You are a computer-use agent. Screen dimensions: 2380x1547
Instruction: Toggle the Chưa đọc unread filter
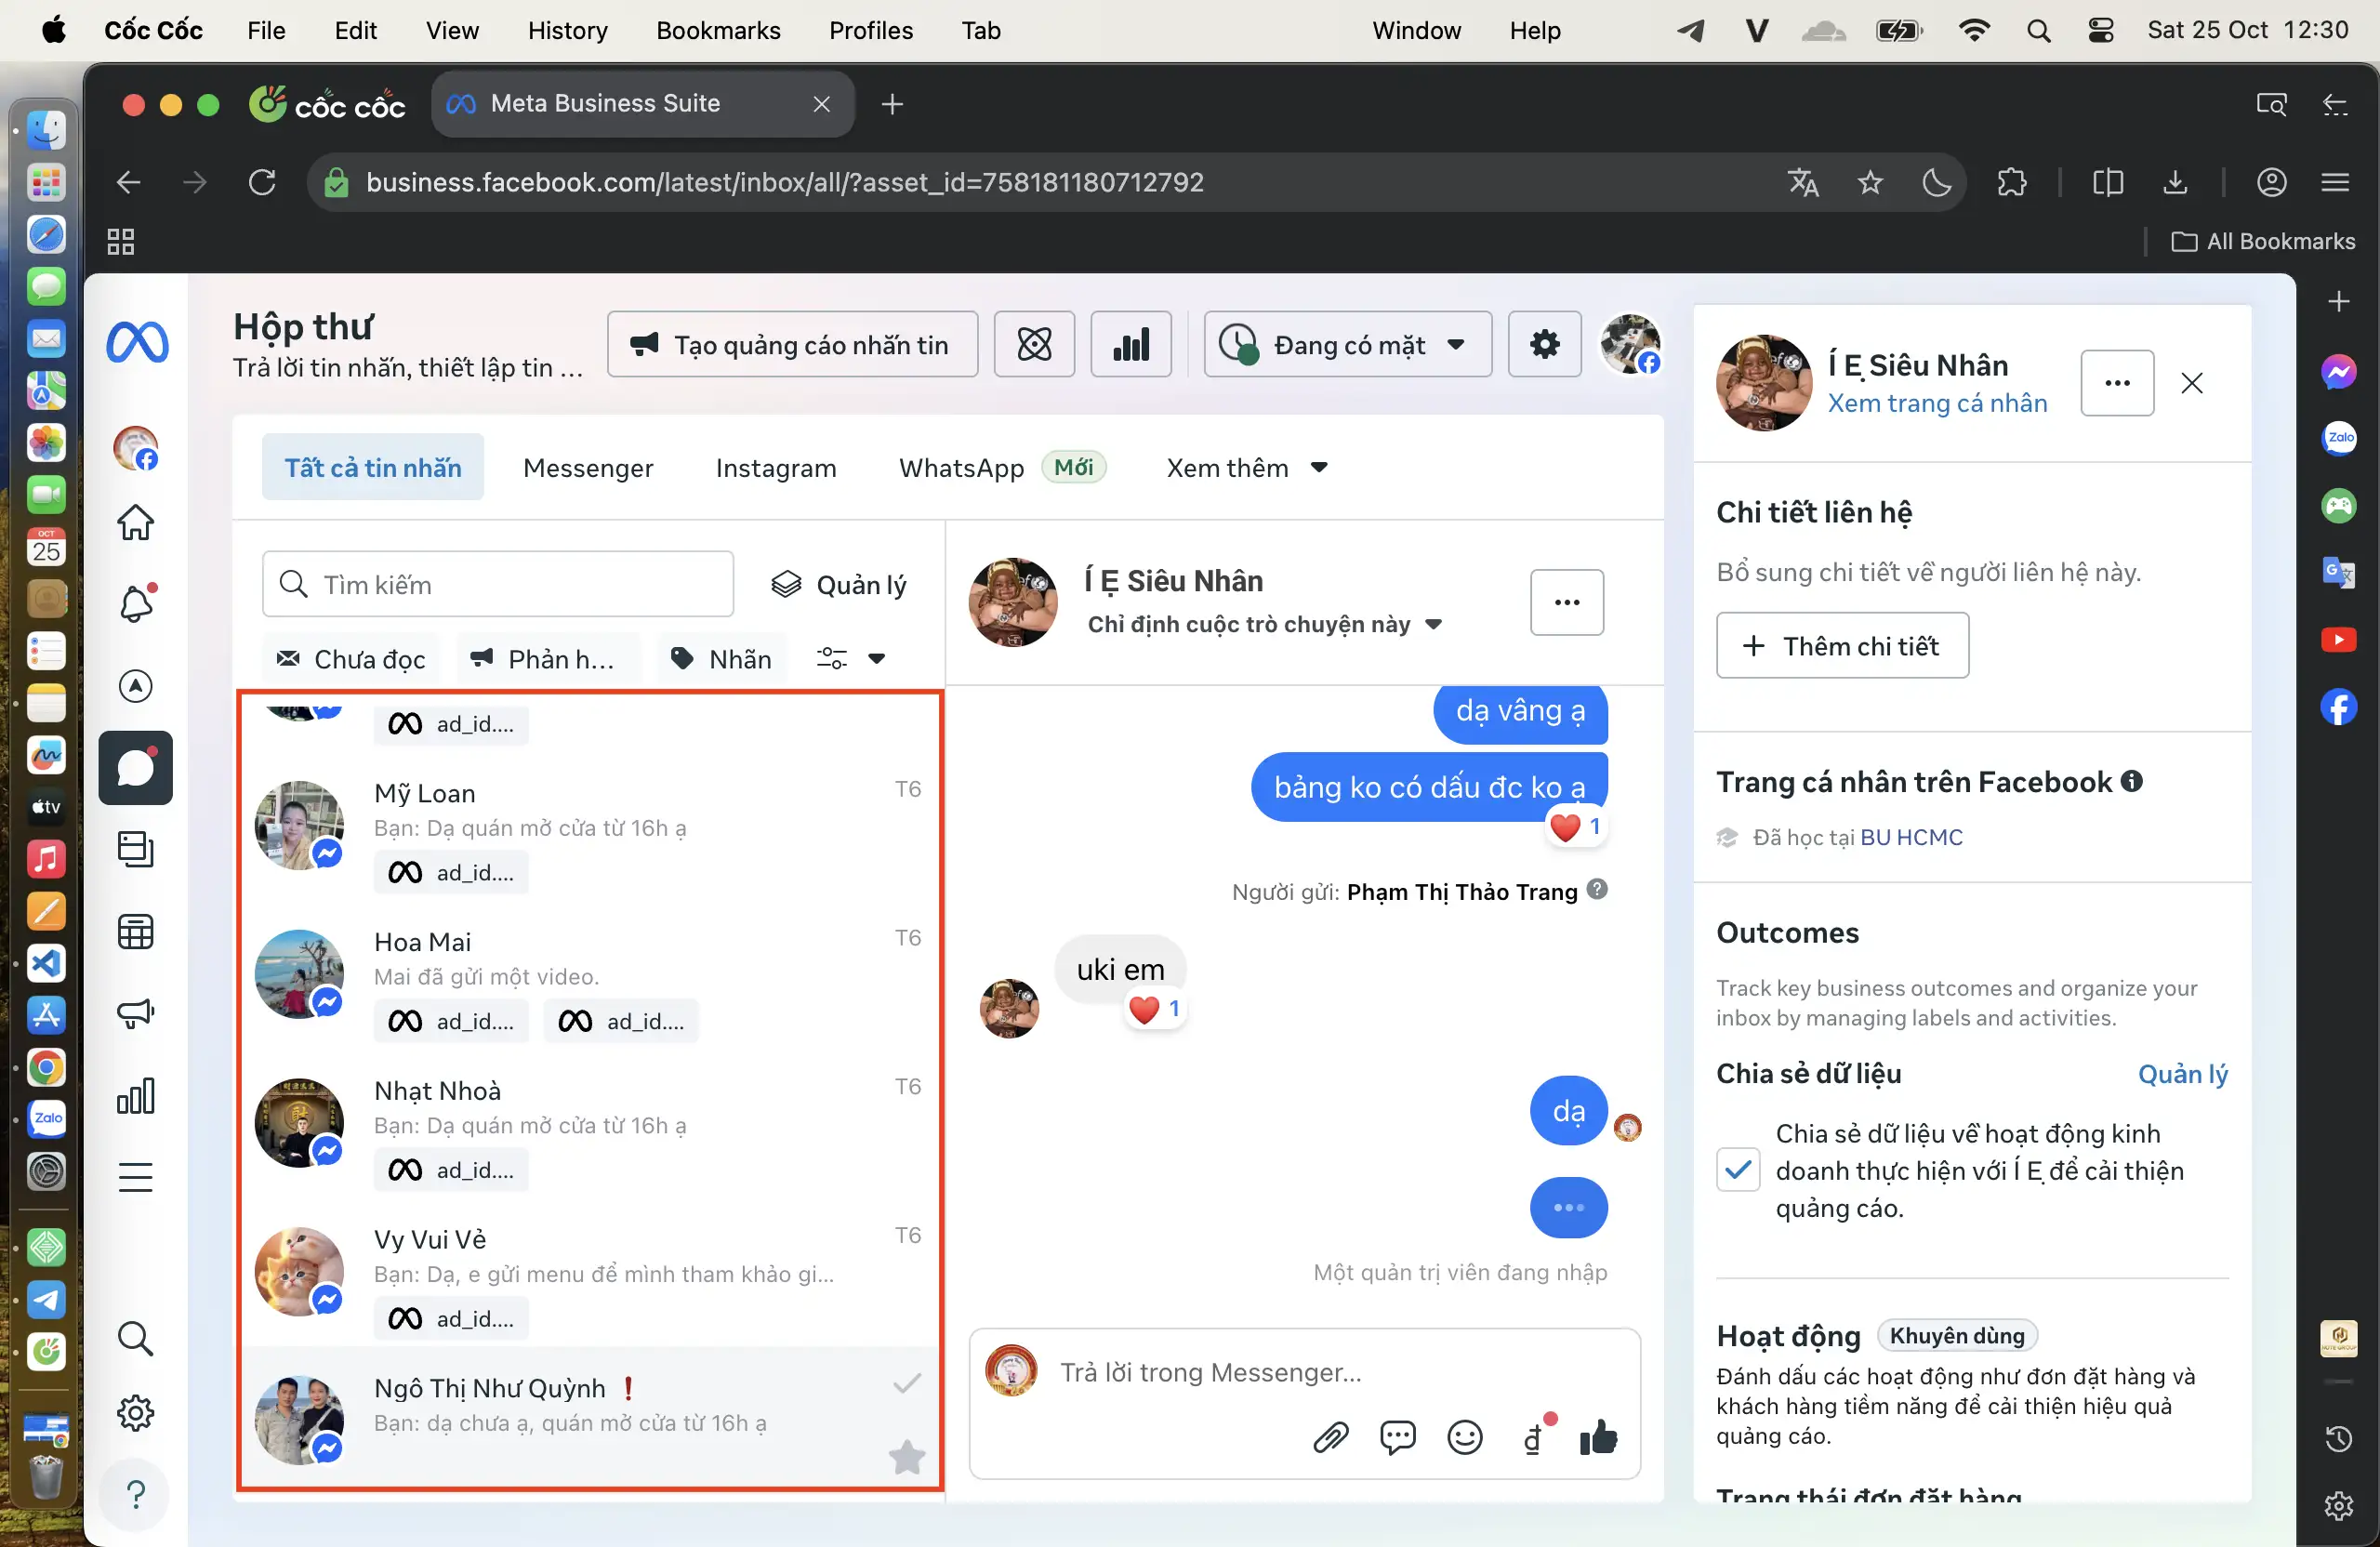[x=351, y=659]
